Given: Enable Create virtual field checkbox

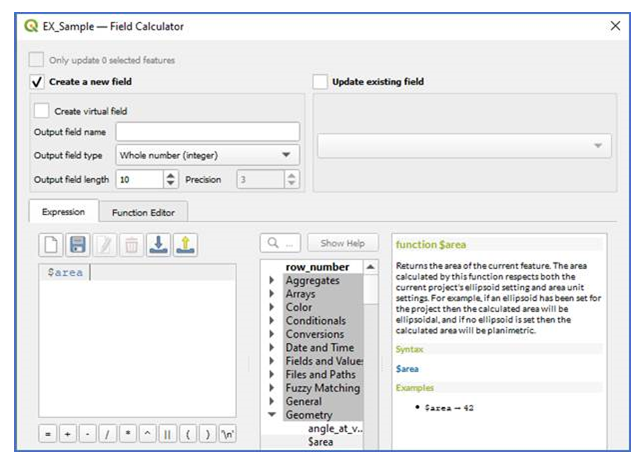Looking at the screenshot, I should 42,111.
